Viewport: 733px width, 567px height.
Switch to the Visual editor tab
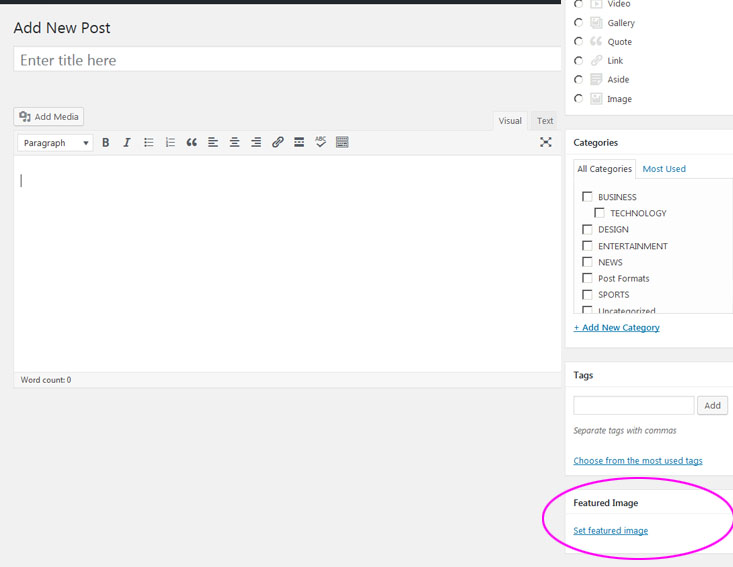(x=510, y=121)
